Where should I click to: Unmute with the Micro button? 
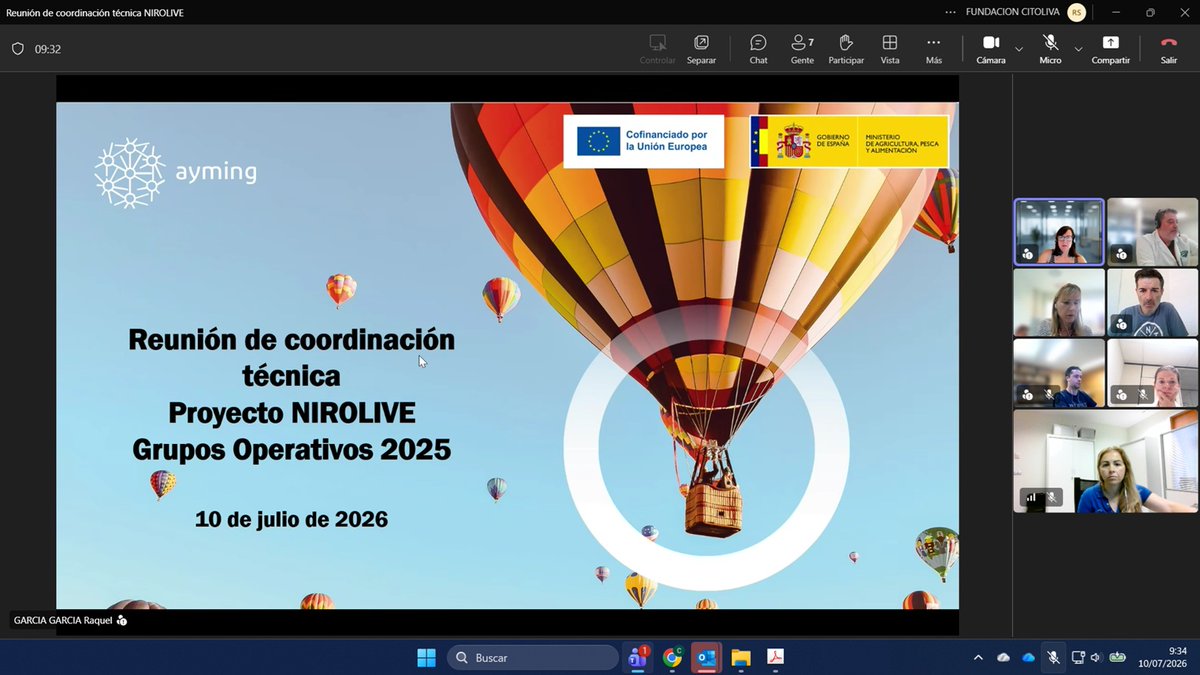(x=1050, y=49)
